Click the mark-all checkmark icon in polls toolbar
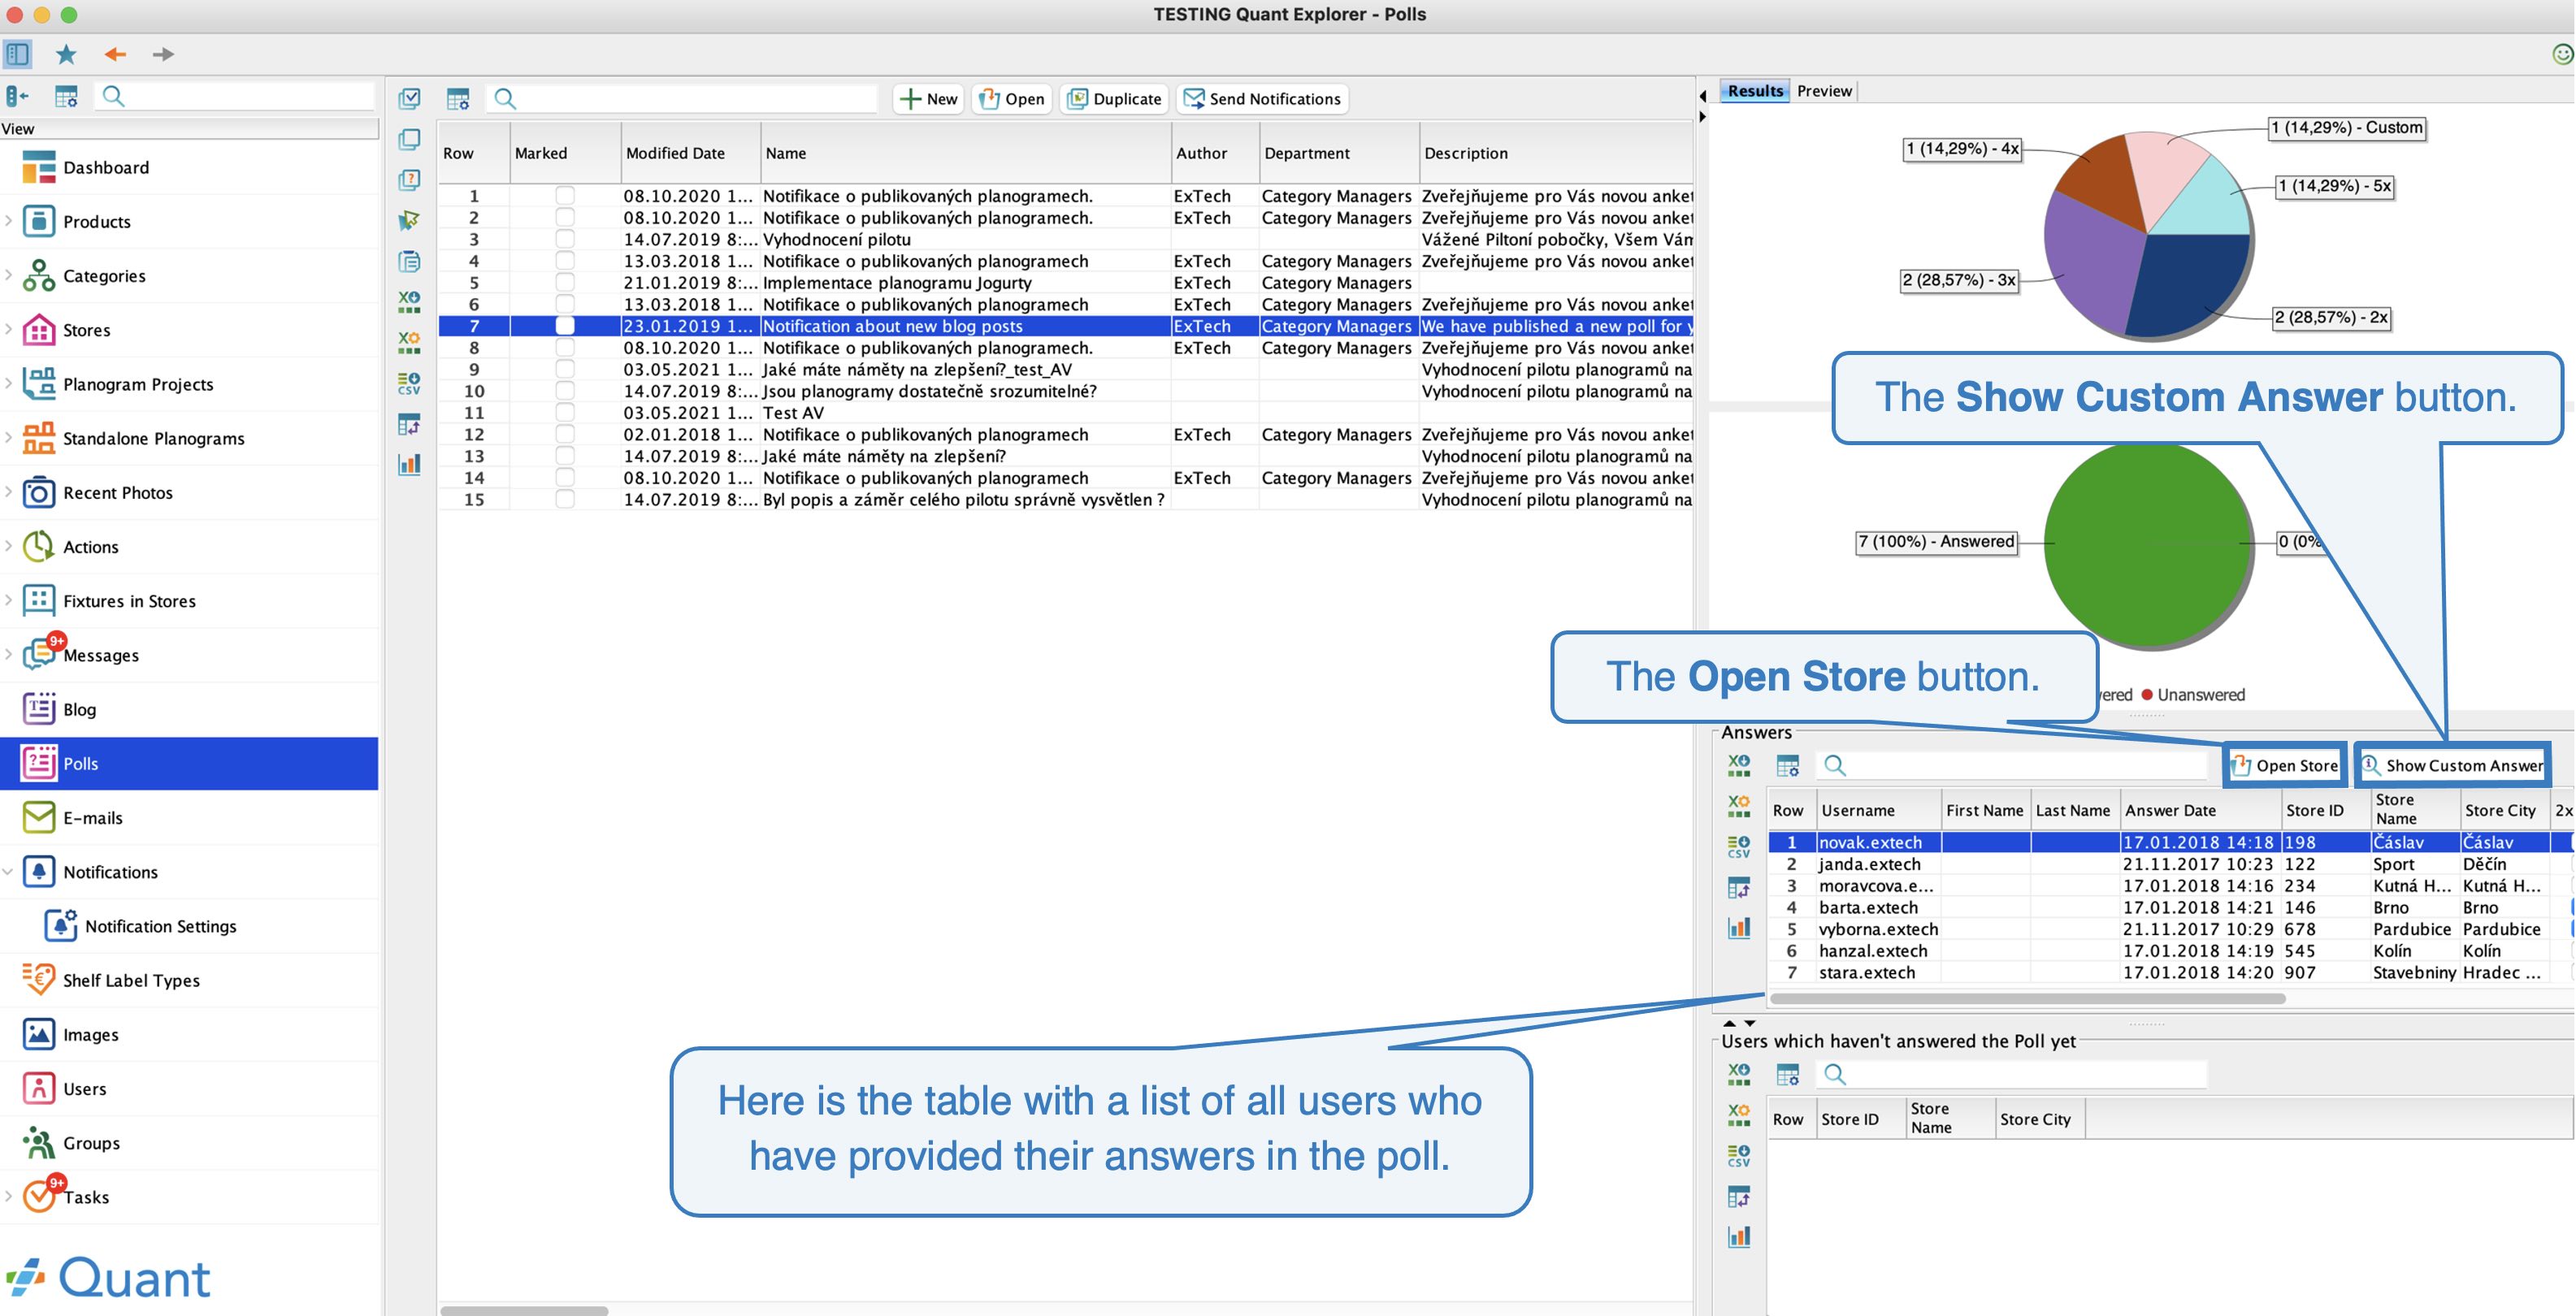 409,98
